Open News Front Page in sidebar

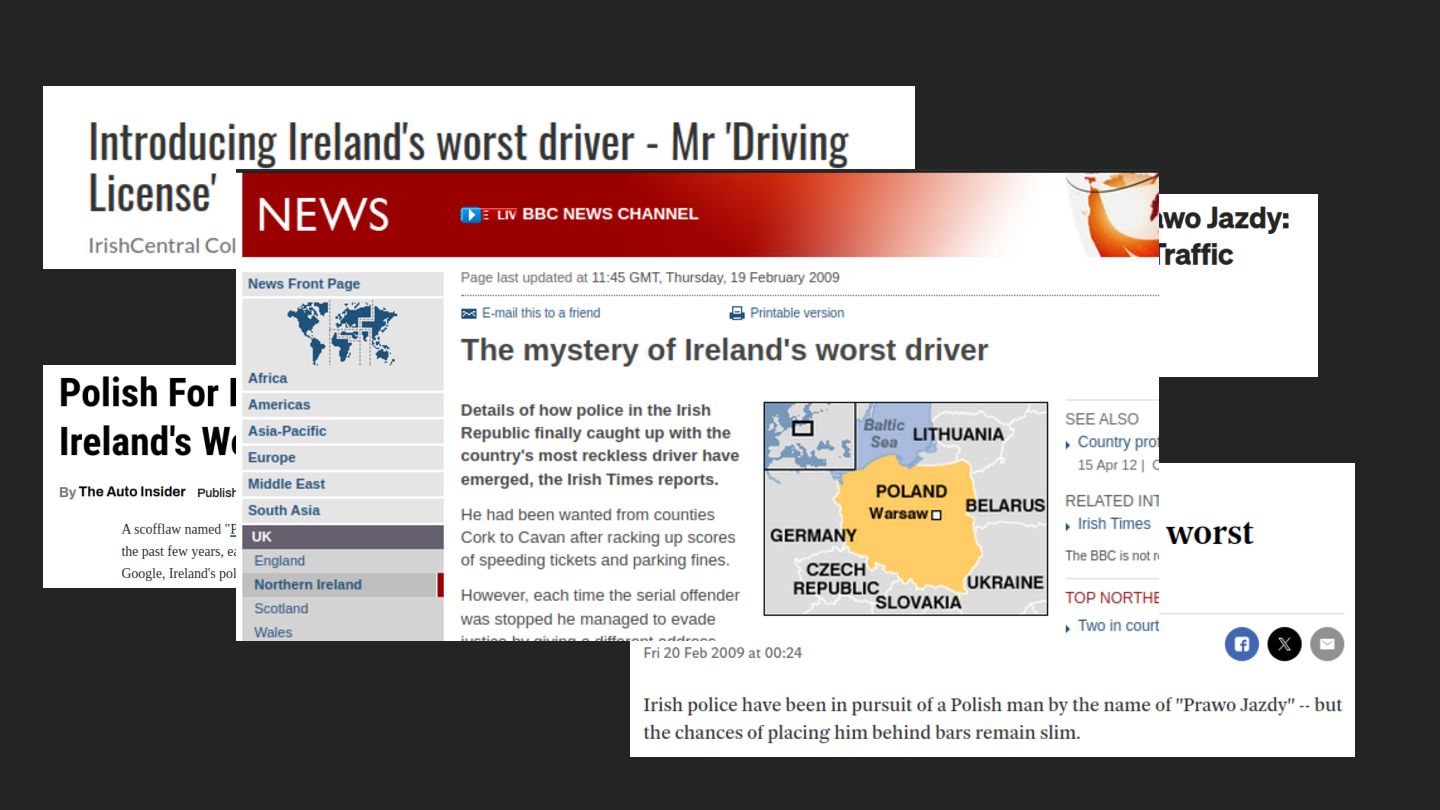pyautogui.click(x=343, y=284)
